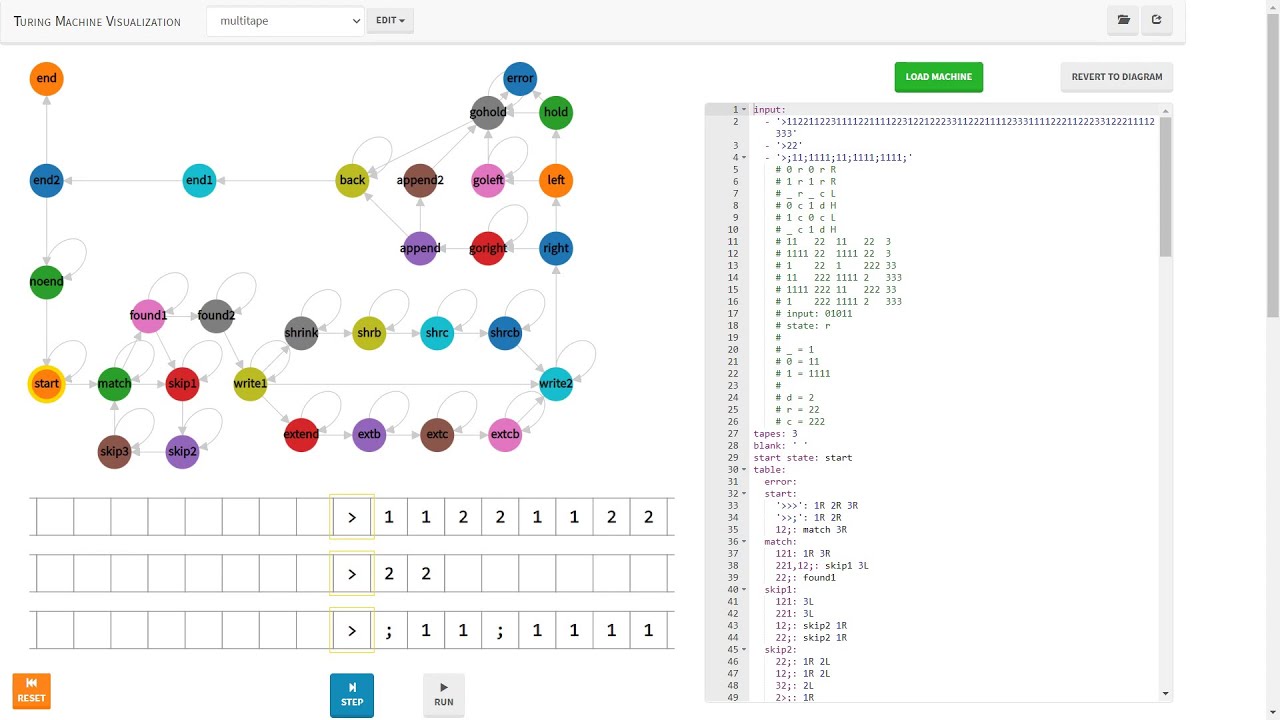Collapse fold arrow at line 30
The height and width of the screenshot is (720, 1280).
(744, 470)
